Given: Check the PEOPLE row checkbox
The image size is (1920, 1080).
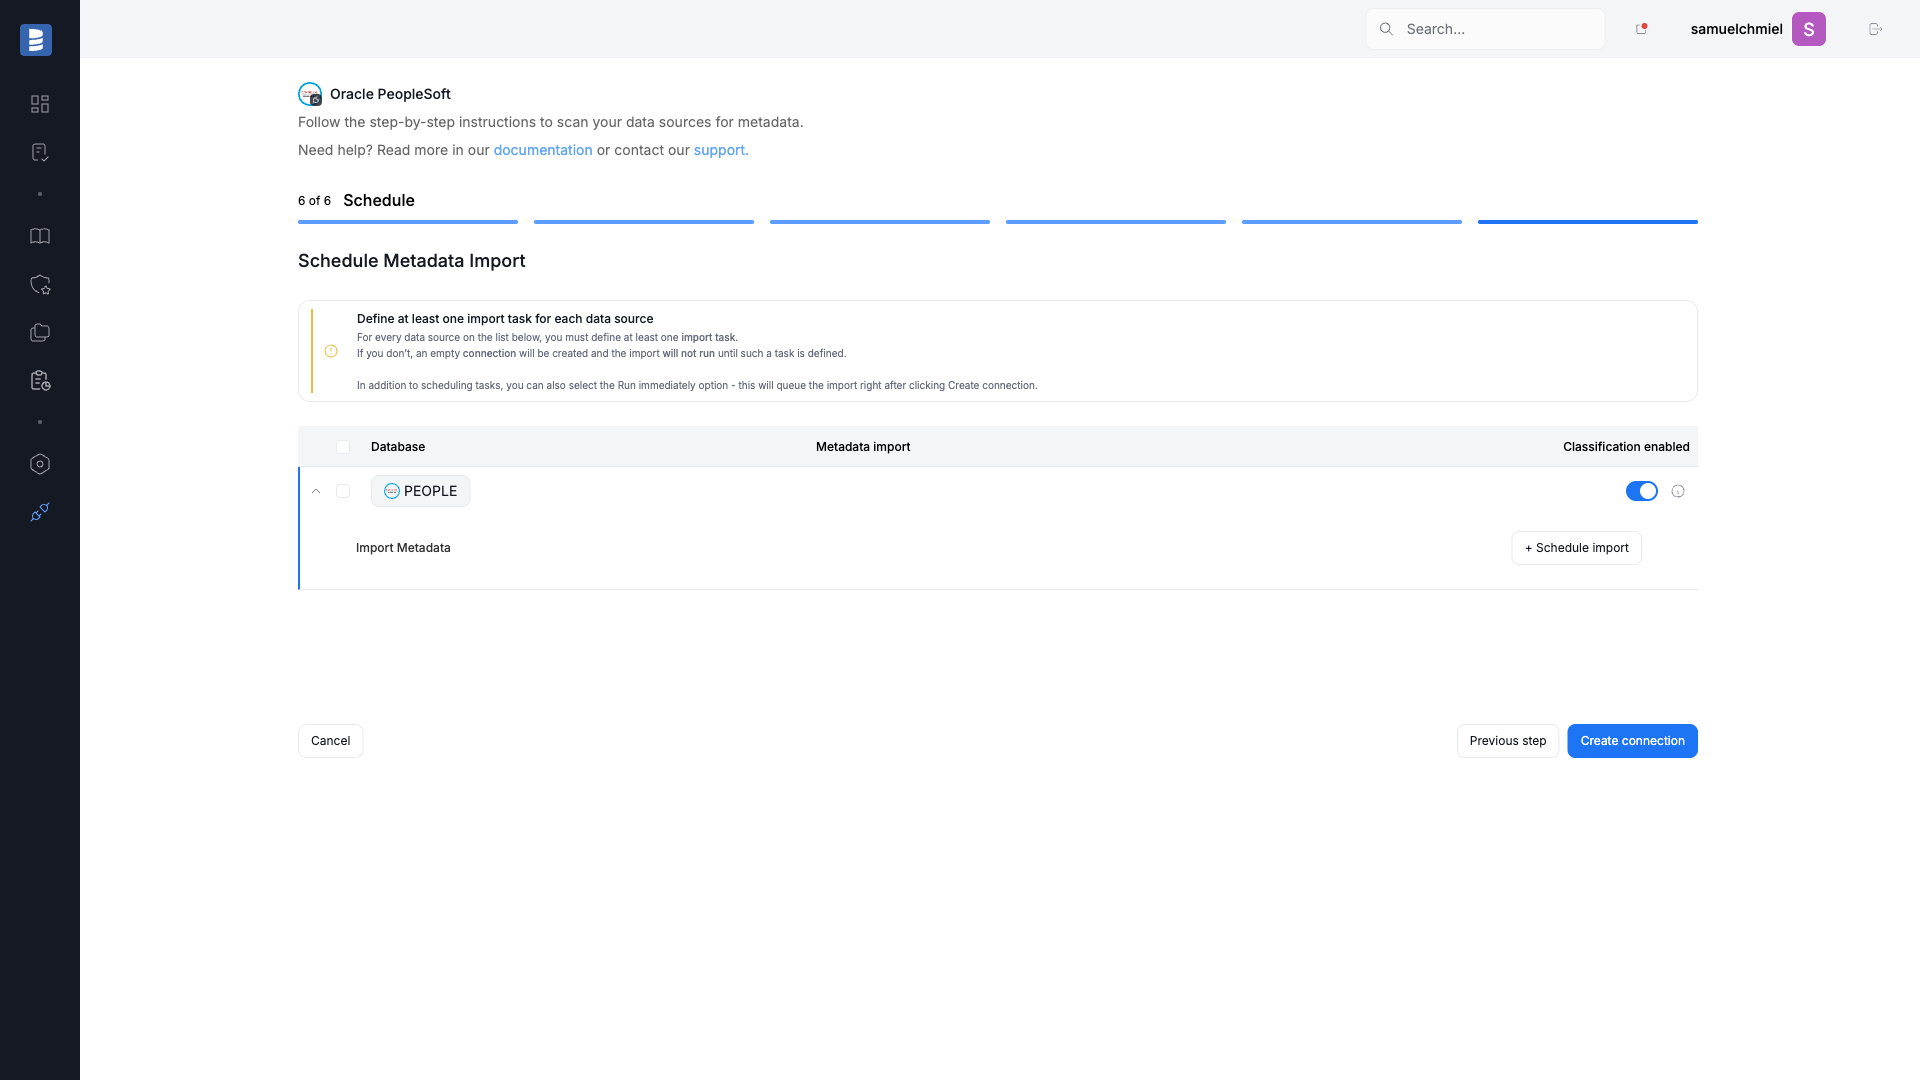Looking at the screenshot, I should point(343,491).
